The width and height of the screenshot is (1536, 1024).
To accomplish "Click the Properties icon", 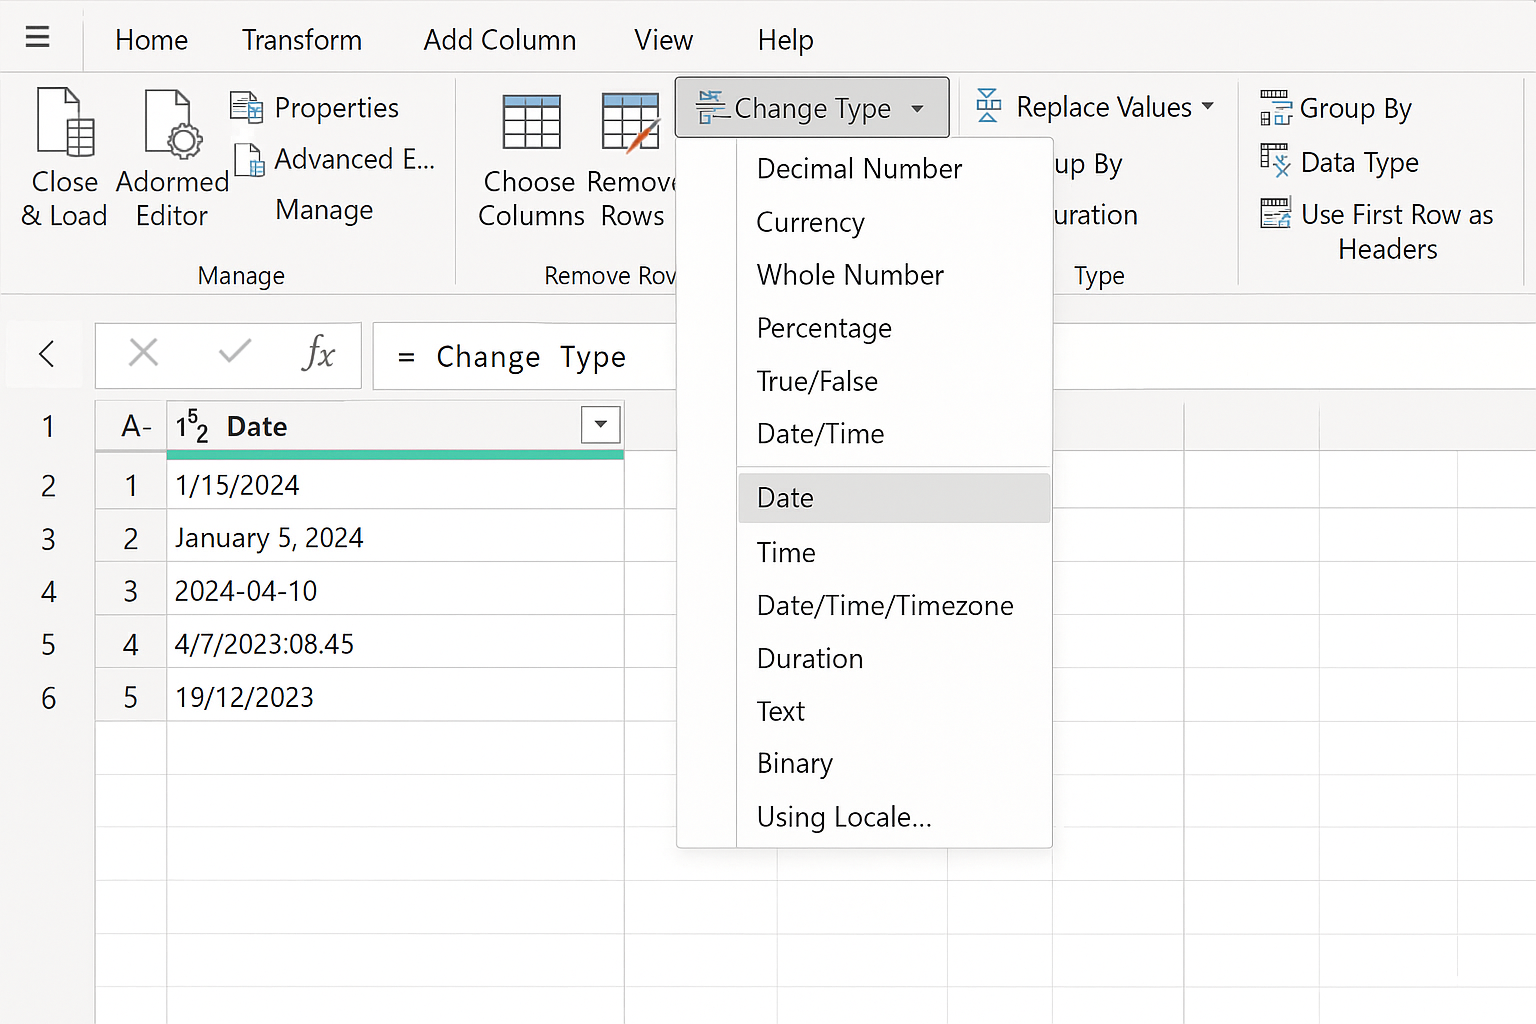I will point(247,107).
